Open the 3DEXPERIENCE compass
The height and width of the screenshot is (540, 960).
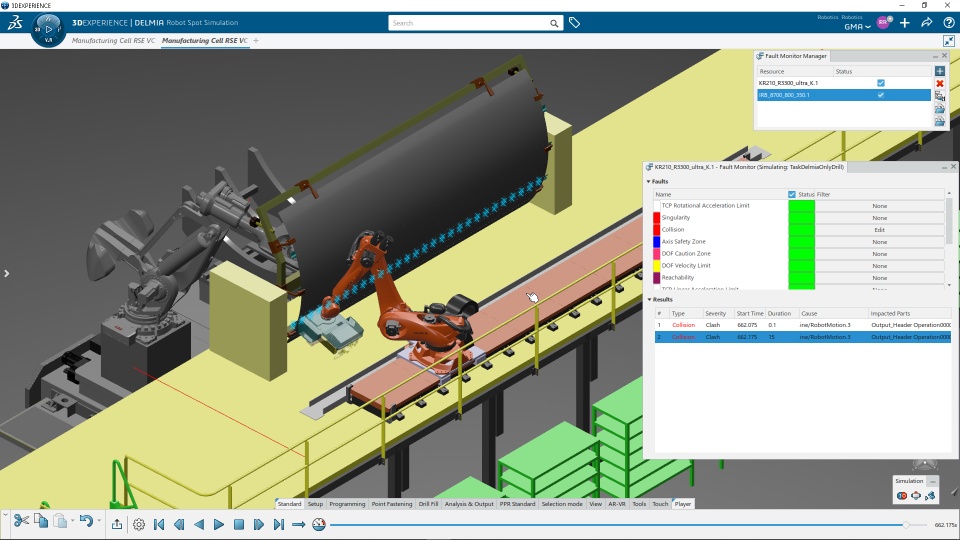point(48,29)
